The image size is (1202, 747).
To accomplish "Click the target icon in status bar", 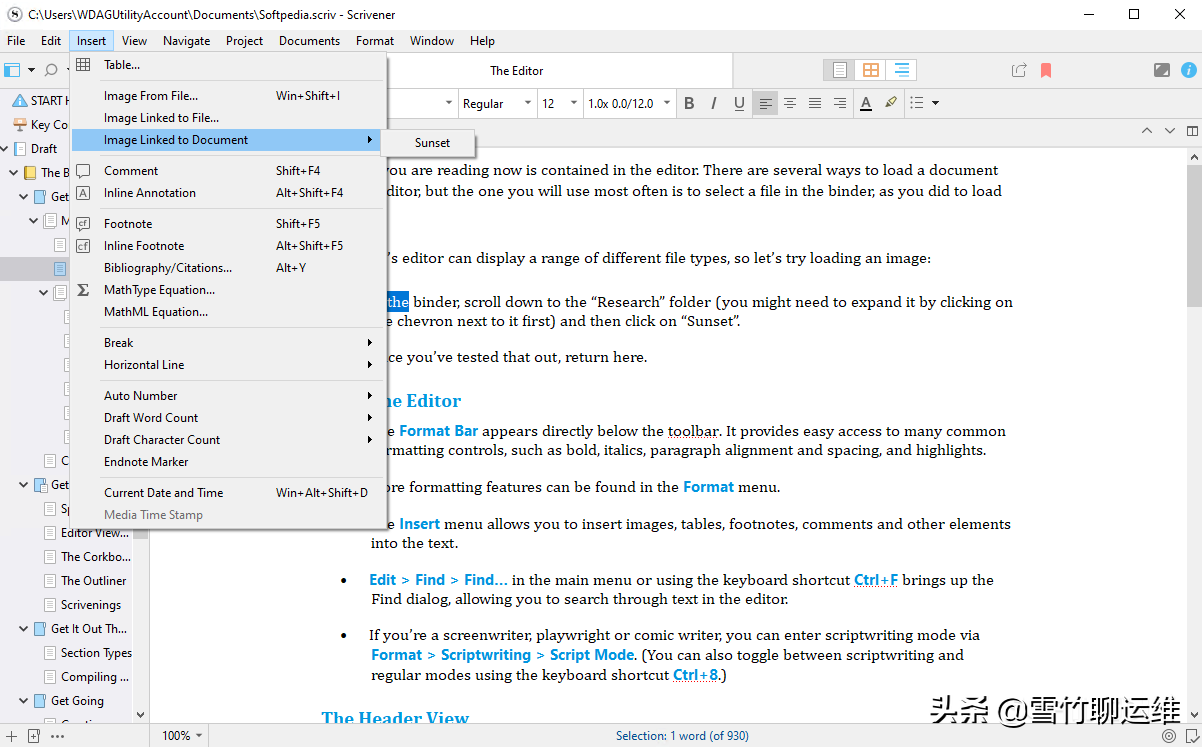I will tap(1169, 736).
